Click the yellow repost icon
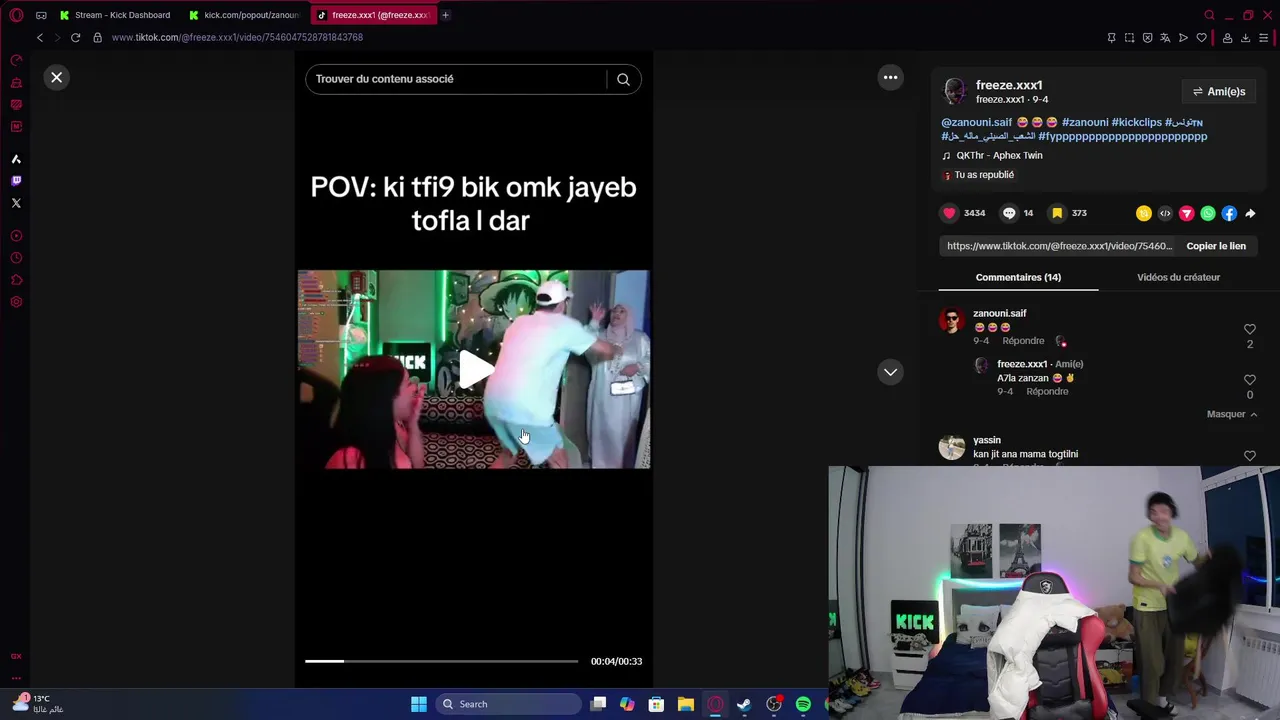 tap(1144, 213)
